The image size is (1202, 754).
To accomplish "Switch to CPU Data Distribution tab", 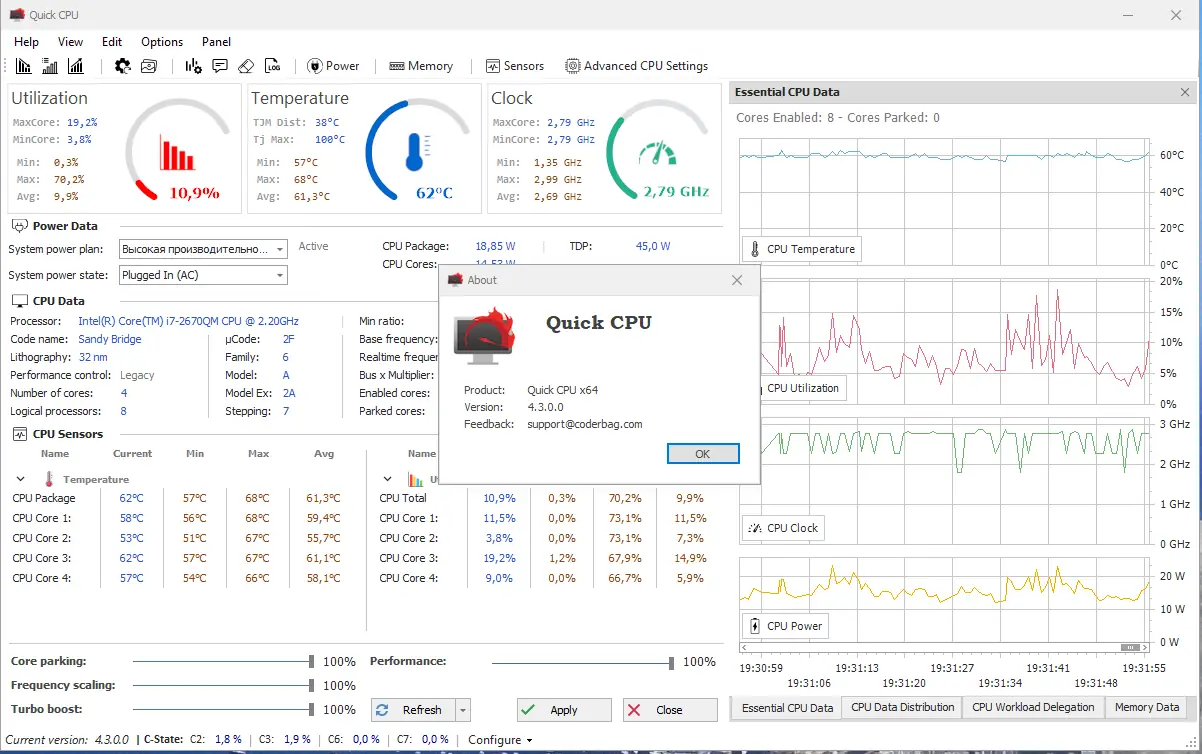I will point(903,707).
